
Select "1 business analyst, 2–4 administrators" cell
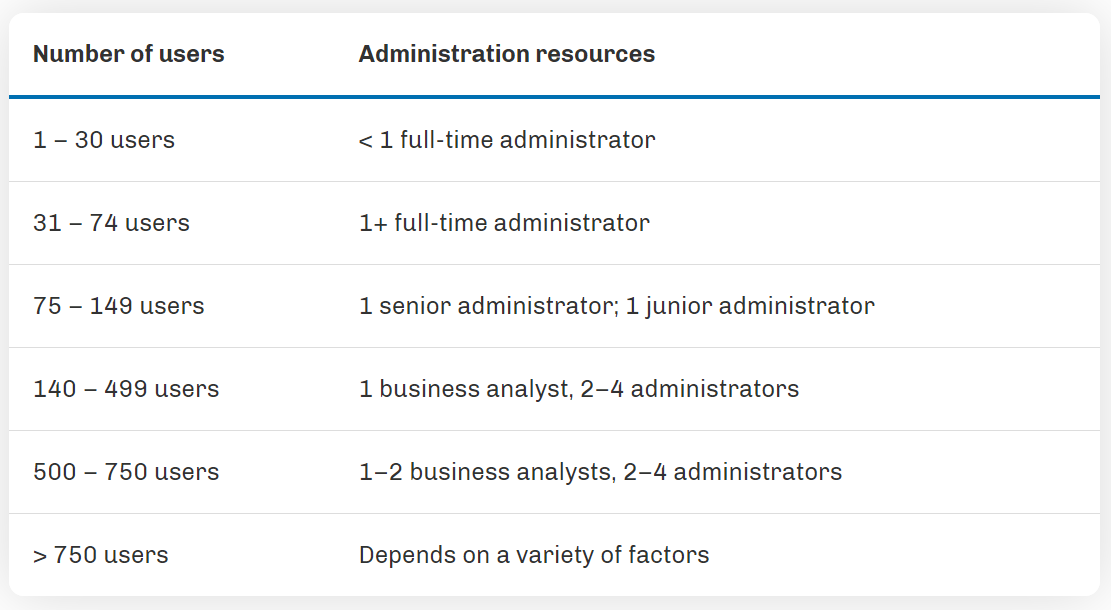point(578,389)
